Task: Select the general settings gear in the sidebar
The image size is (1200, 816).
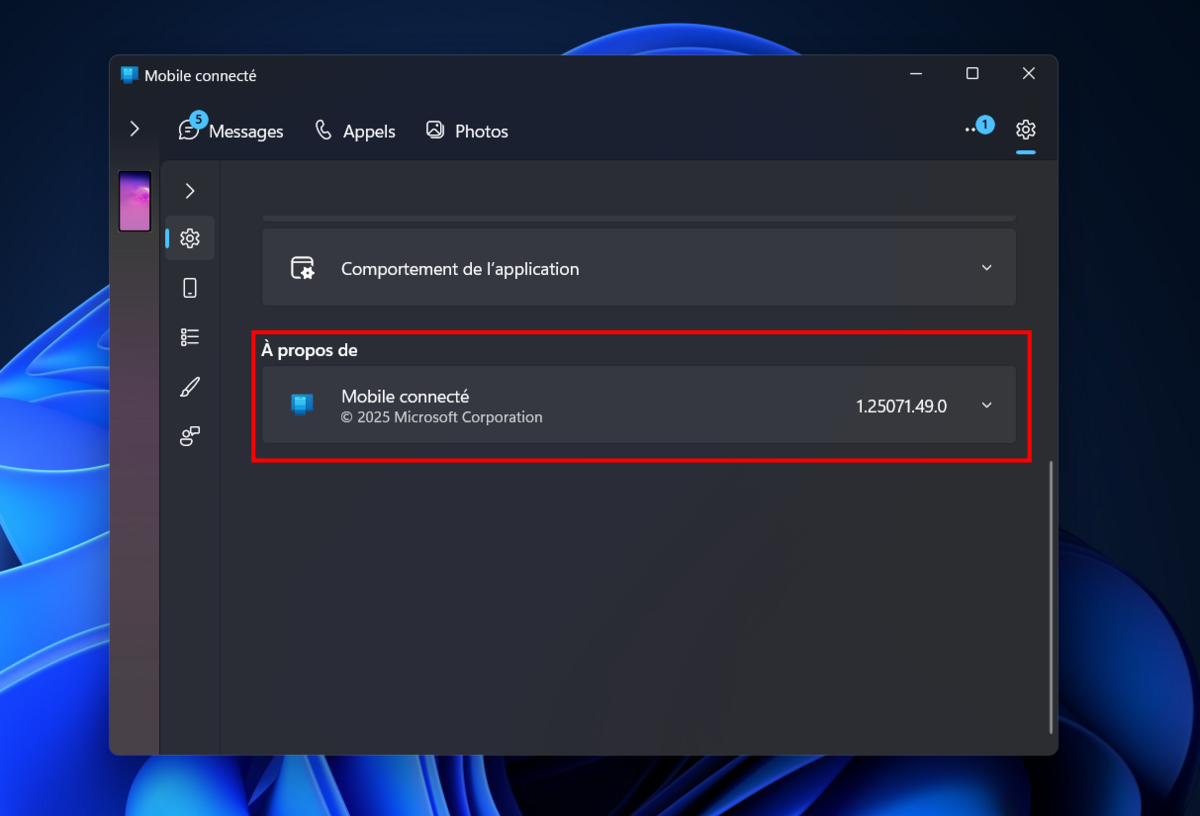Action: click(190, 238)
